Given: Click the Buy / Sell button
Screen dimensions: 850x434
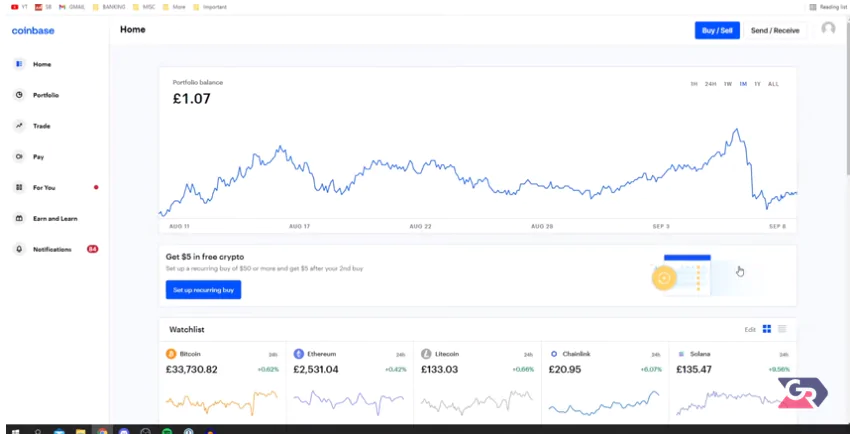Looking at the screenshot, I should (x=717, y=30).
